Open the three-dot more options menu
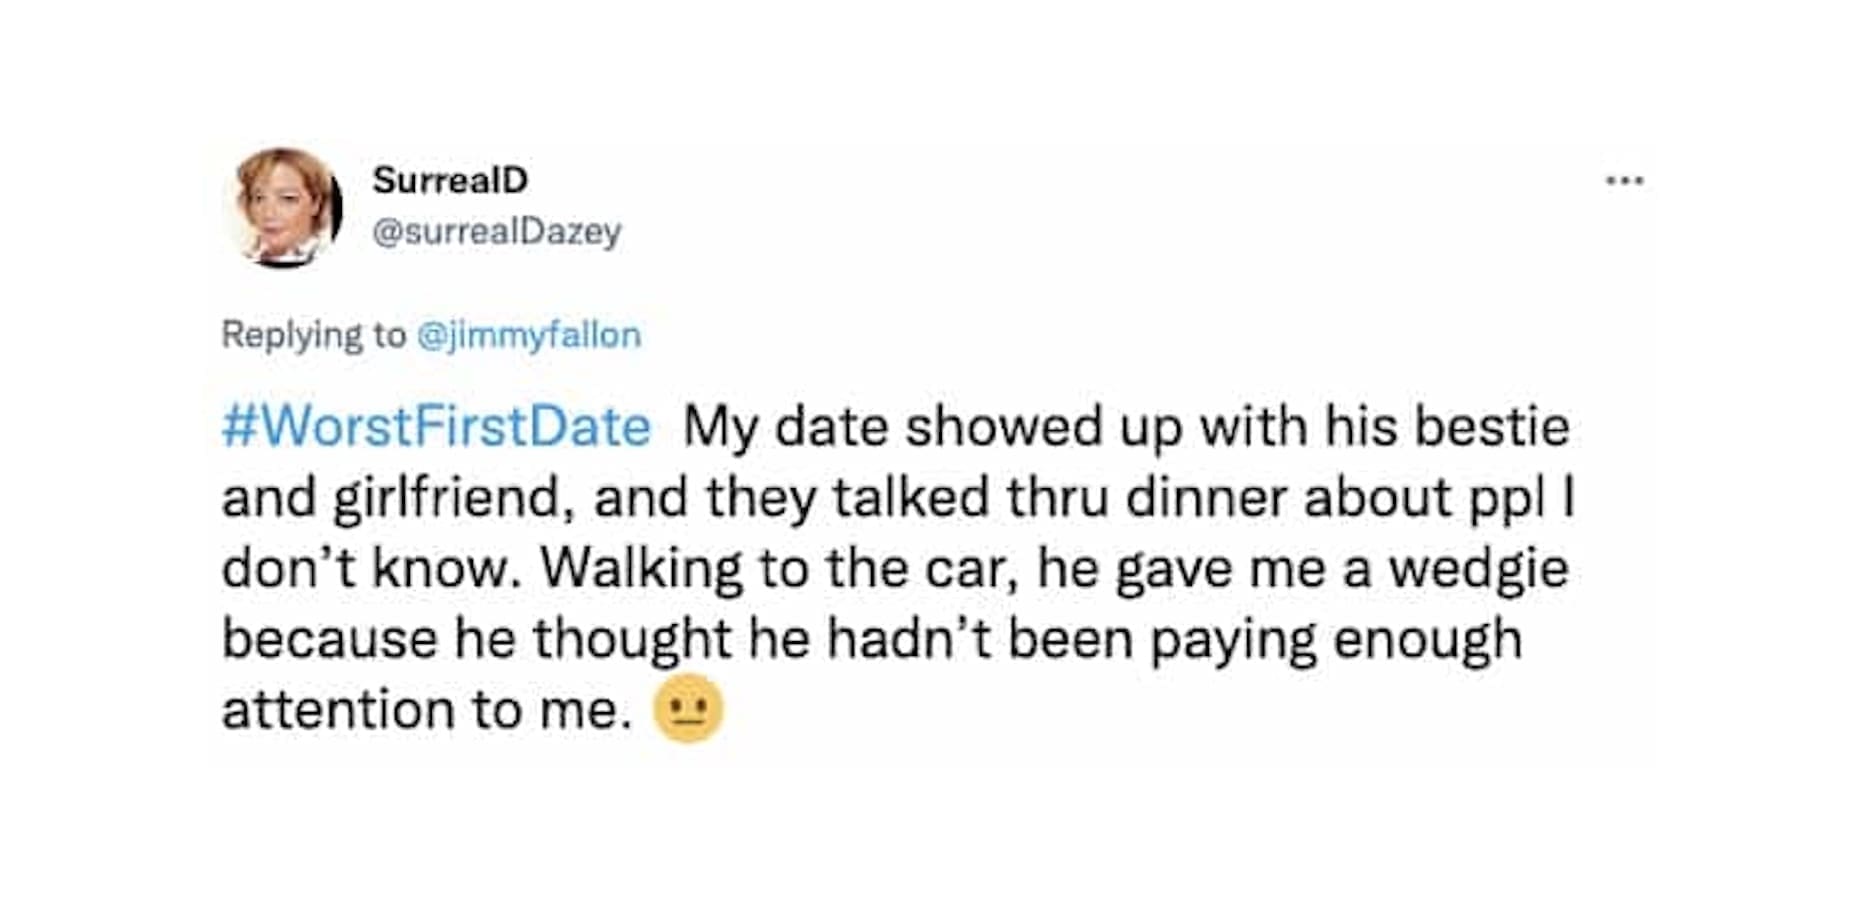Screen dimensions: 1850x916 (x=1624, y=181)
